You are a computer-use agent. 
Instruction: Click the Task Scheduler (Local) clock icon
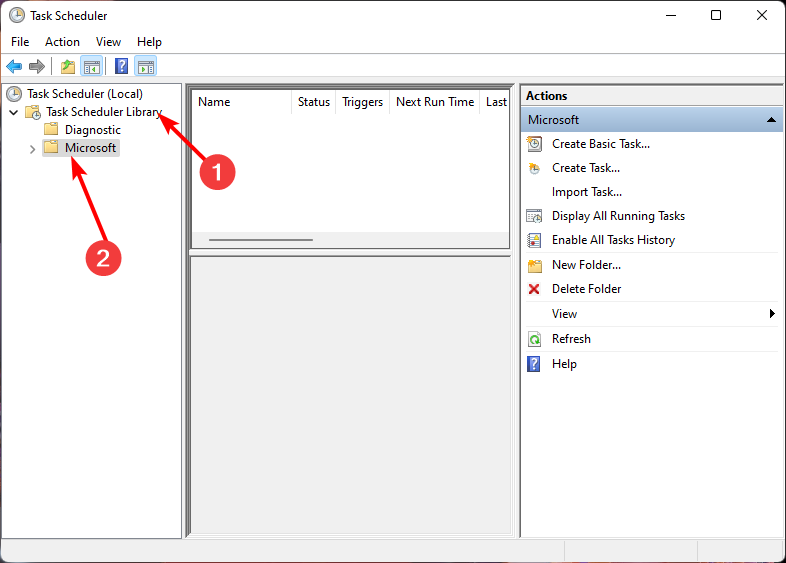pyautogui.click(x=15, y=94)
